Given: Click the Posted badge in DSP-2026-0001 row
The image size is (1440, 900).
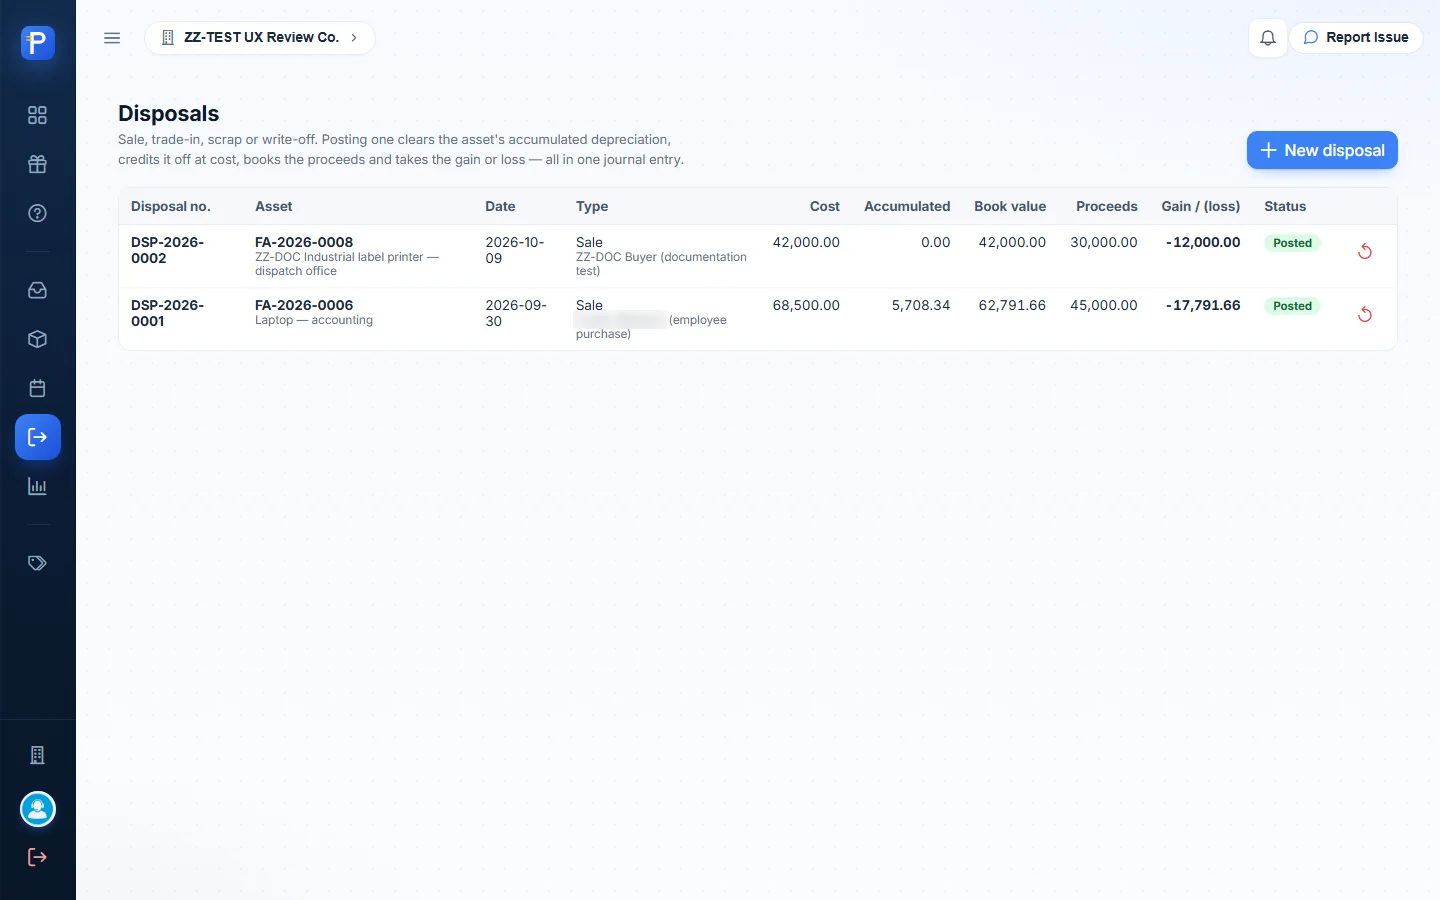Looking at the screenshot, I should pyautogui.click(x=1292, y=306).
